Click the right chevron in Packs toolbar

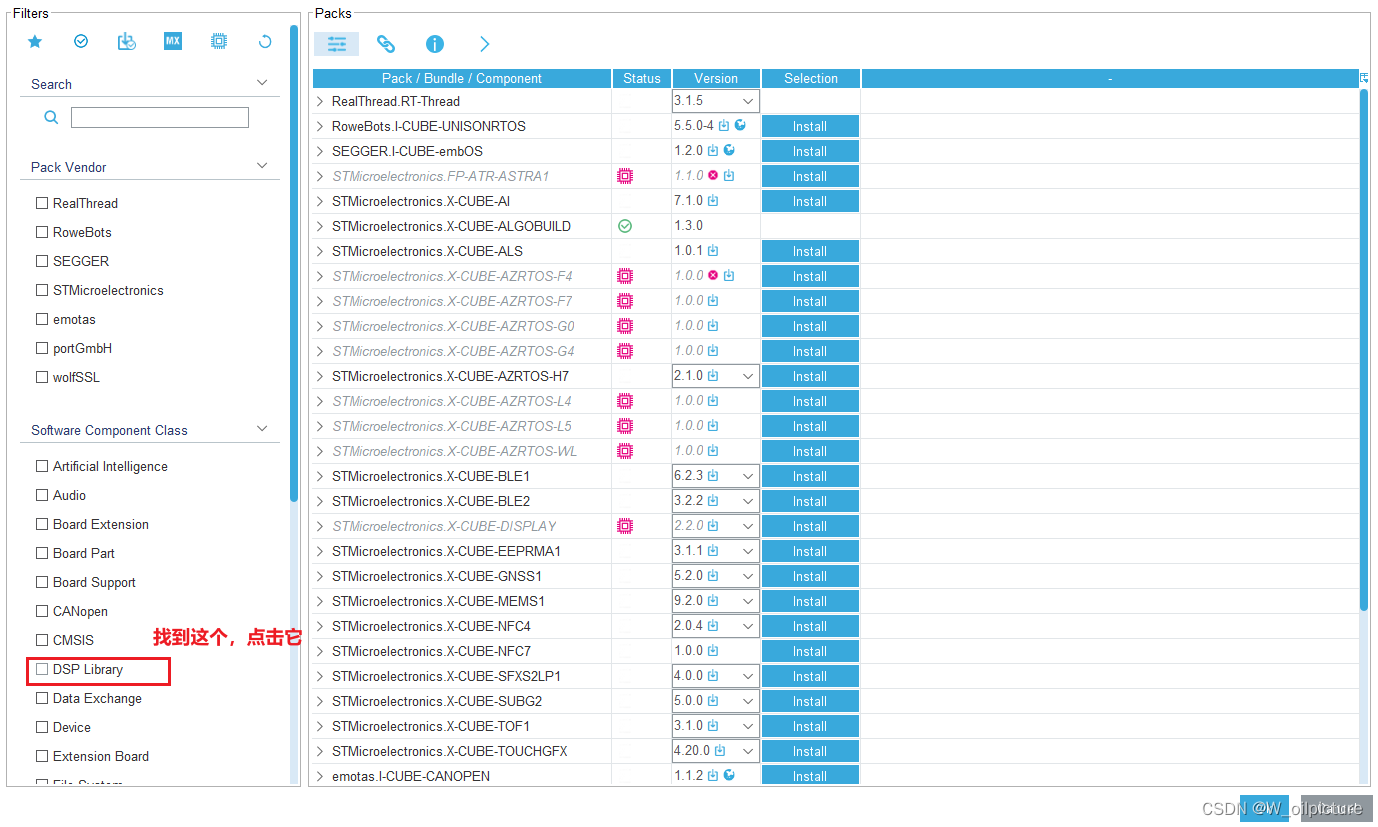click(x=485, y=44)
